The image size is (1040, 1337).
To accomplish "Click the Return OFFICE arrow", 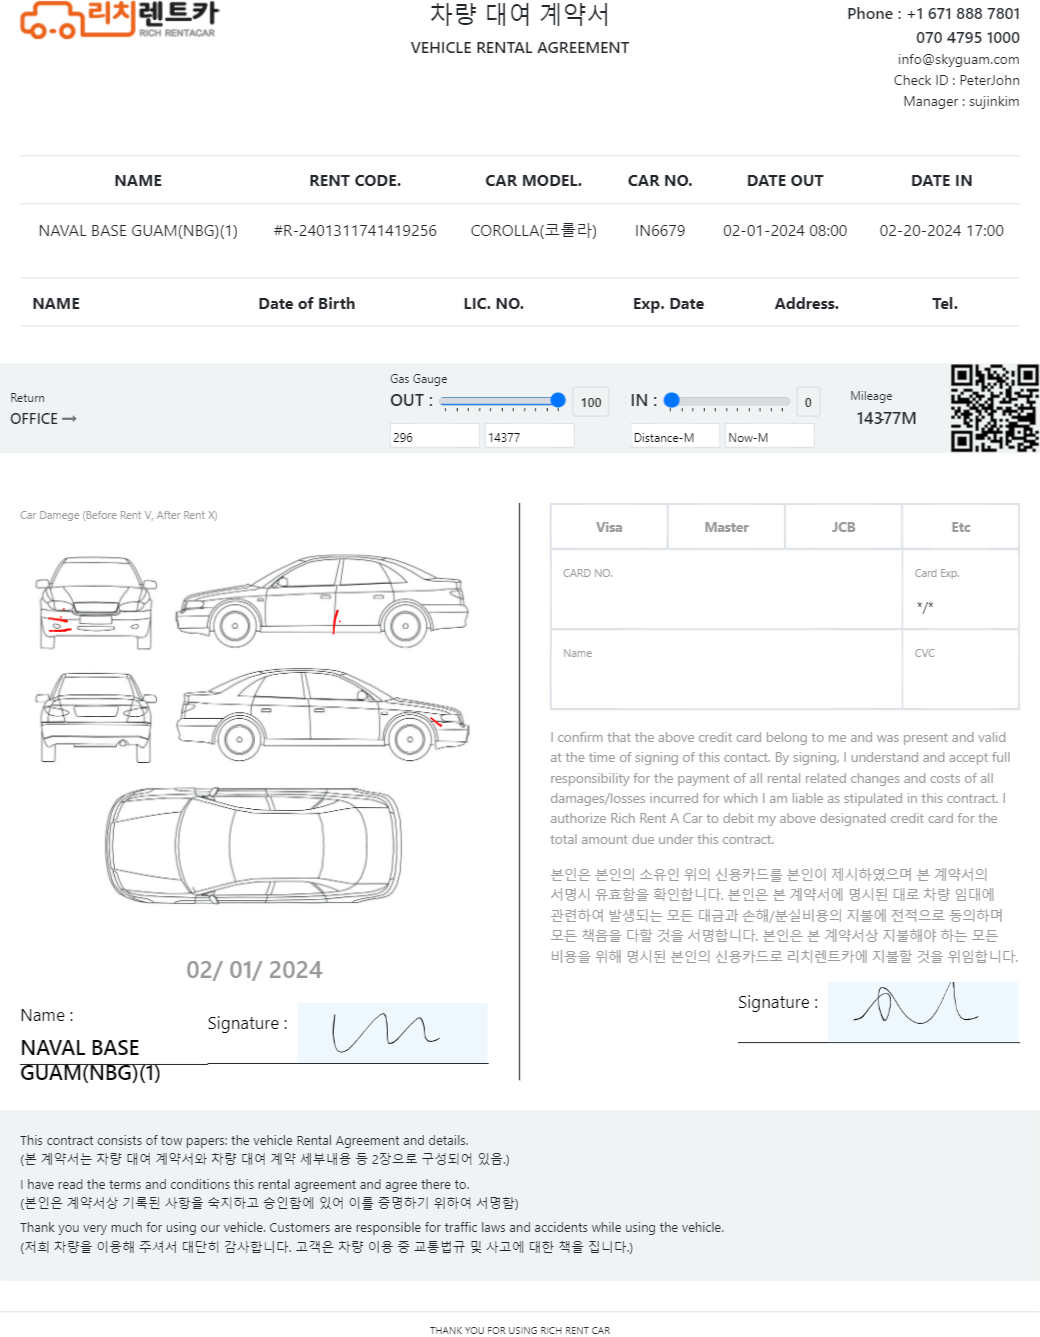I will coord(69,419).
